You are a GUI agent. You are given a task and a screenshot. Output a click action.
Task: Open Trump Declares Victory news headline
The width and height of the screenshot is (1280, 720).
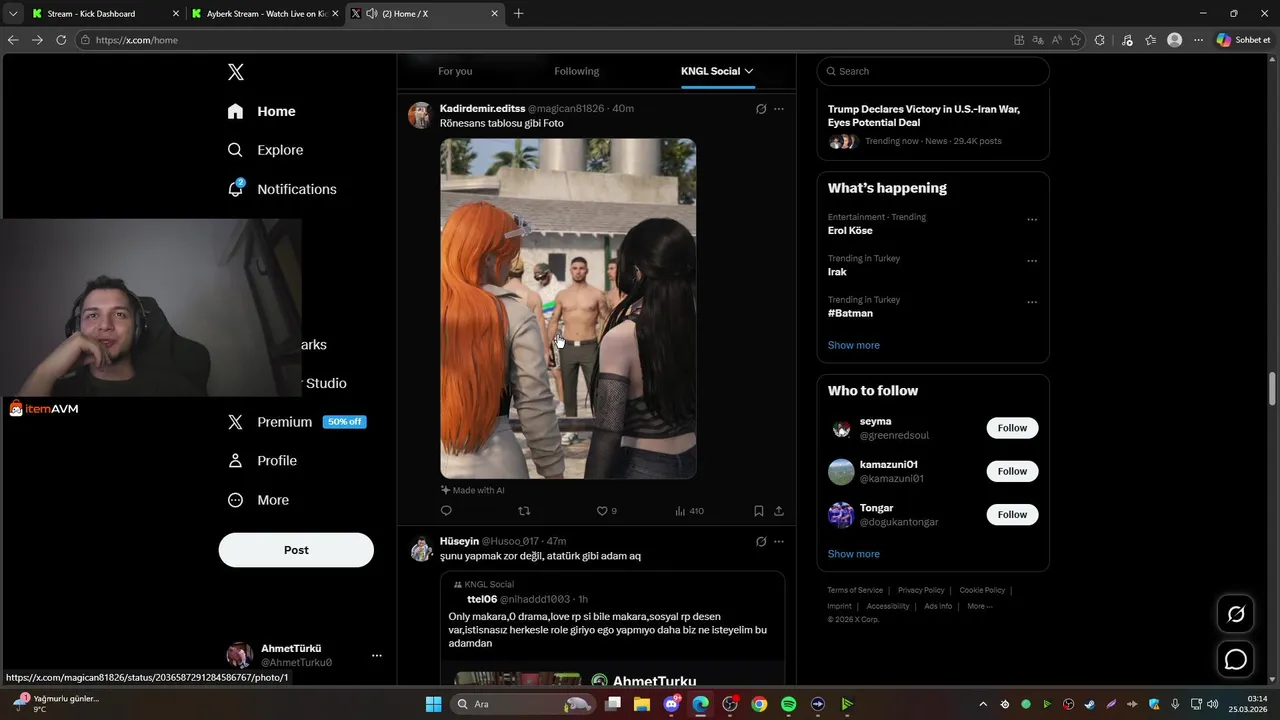point(924,116)
